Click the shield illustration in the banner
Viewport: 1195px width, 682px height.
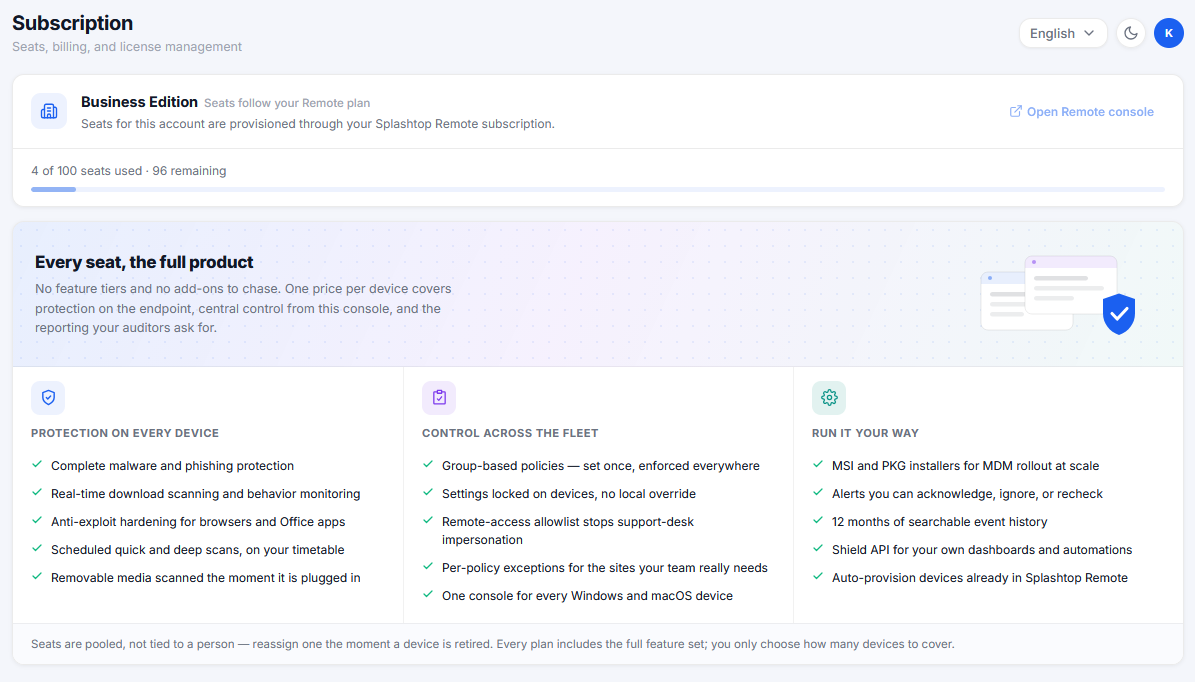click(1119, 313)
